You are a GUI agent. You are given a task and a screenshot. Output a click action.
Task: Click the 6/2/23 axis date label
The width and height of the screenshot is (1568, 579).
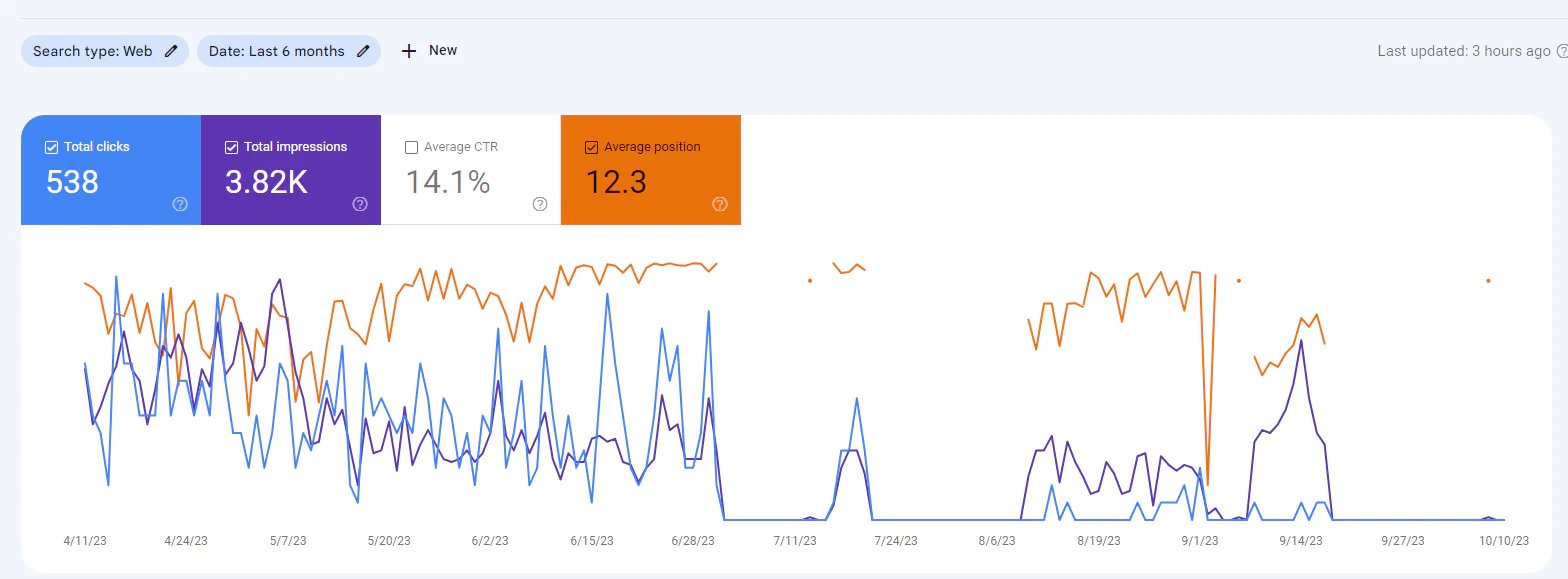tap(490, 541)
